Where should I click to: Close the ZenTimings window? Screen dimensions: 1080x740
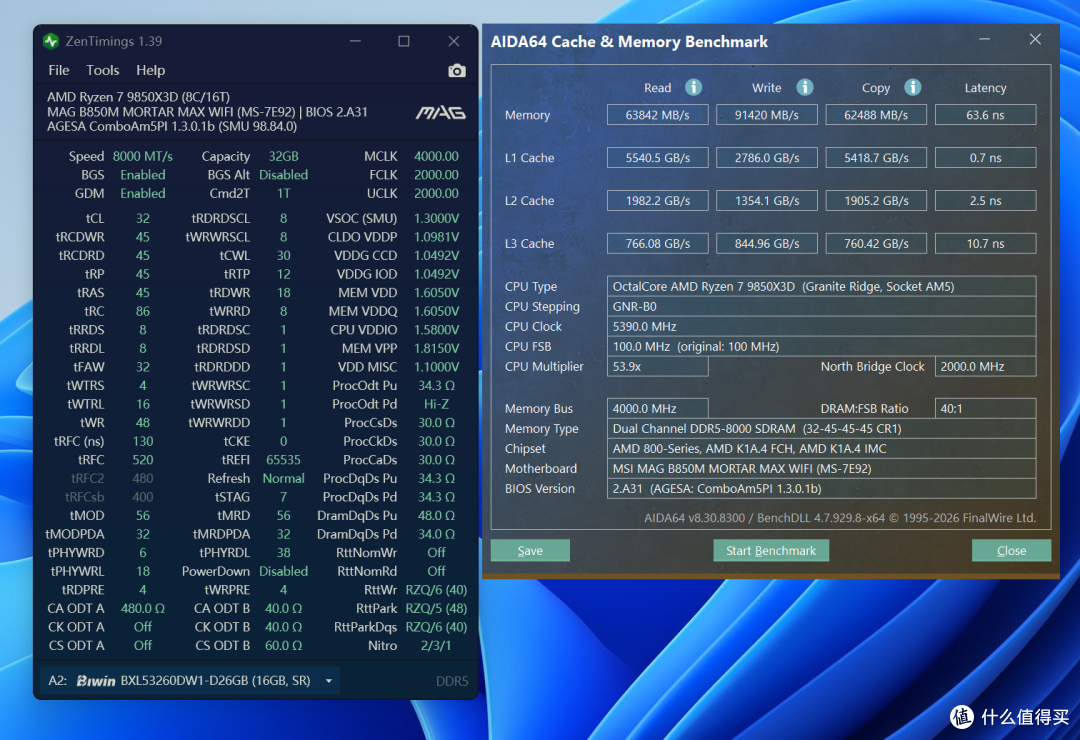pos(454,41)
